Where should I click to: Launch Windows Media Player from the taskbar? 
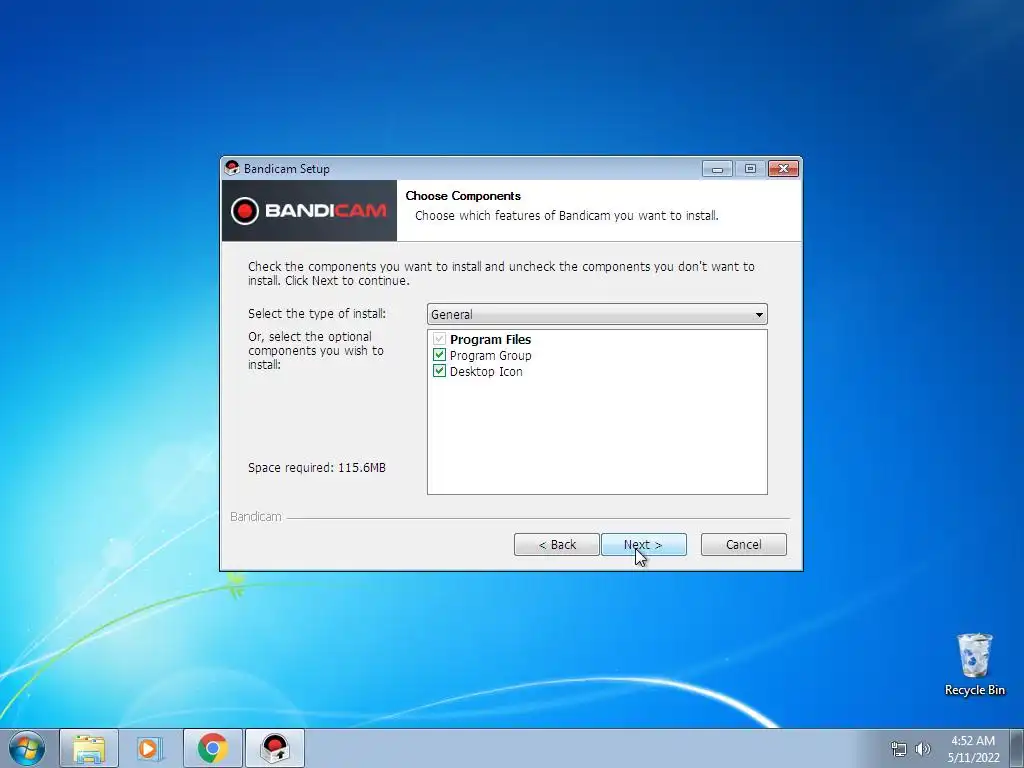pyautogui.click(x=150, y=748)
